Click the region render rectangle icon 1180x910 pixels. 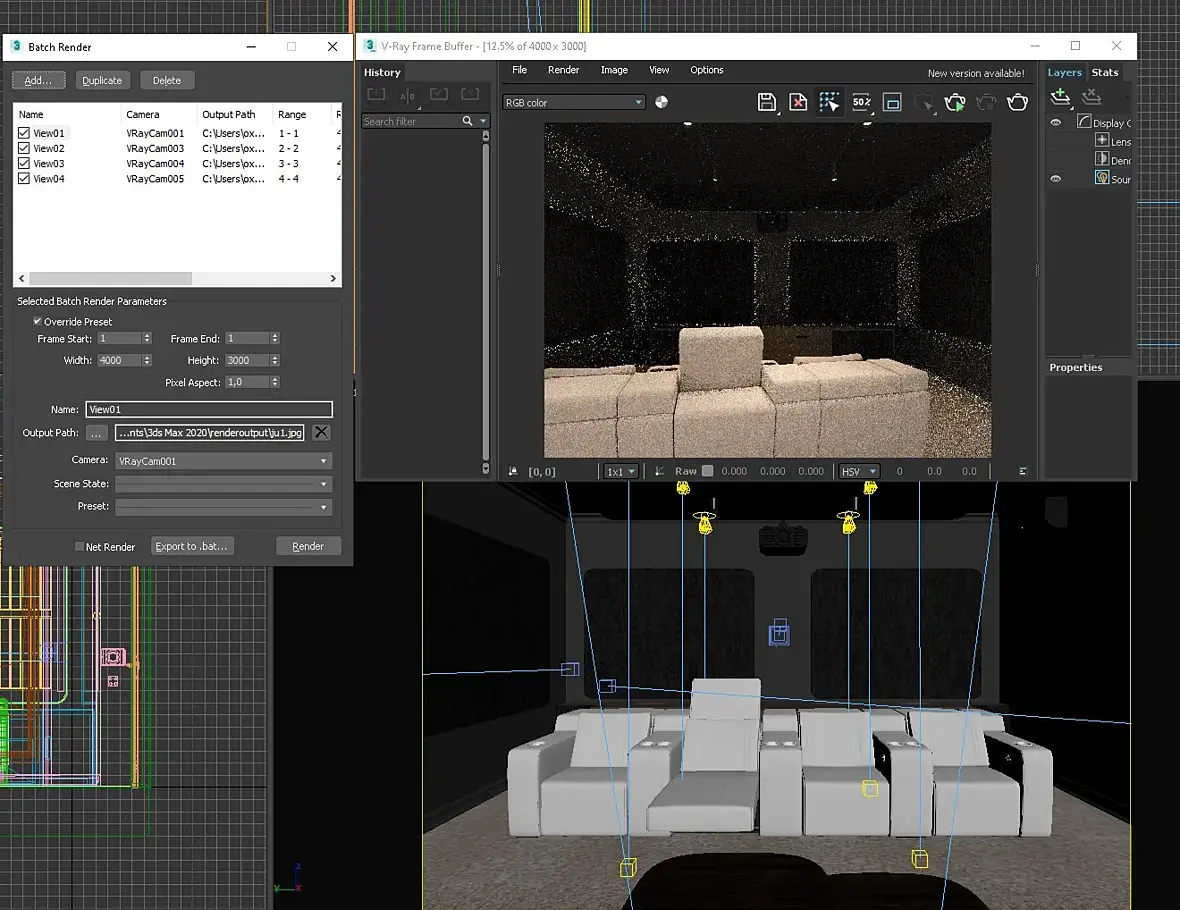[893, 102]
